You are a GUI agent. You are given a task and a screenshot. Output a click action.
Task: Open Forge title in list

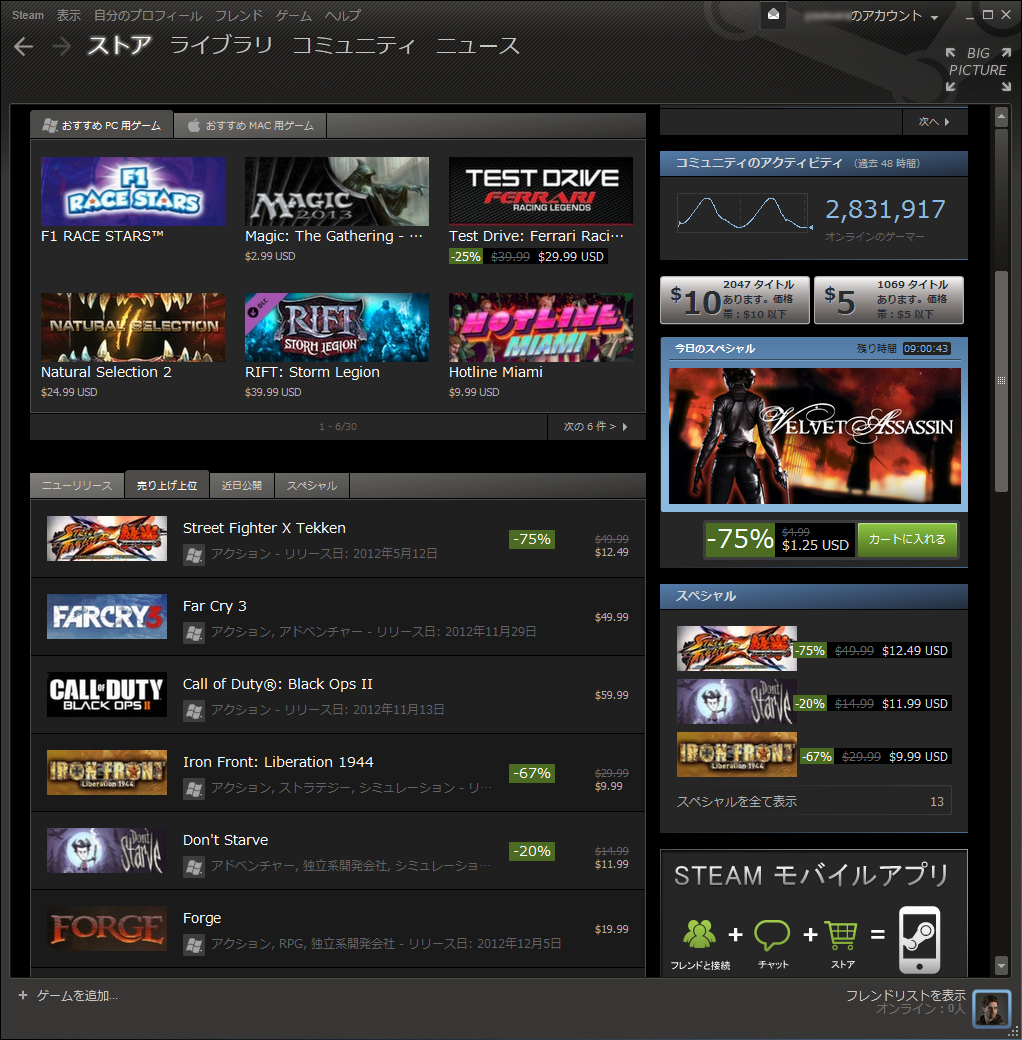[x=202, y=918]
